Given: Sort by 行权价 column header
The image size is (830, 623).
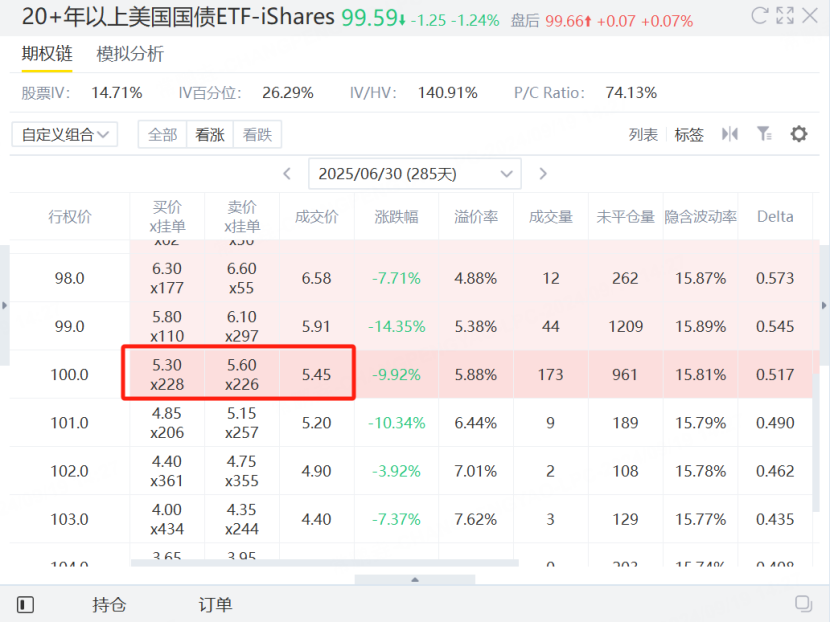Looking at the screenshot, I should 70,216.
